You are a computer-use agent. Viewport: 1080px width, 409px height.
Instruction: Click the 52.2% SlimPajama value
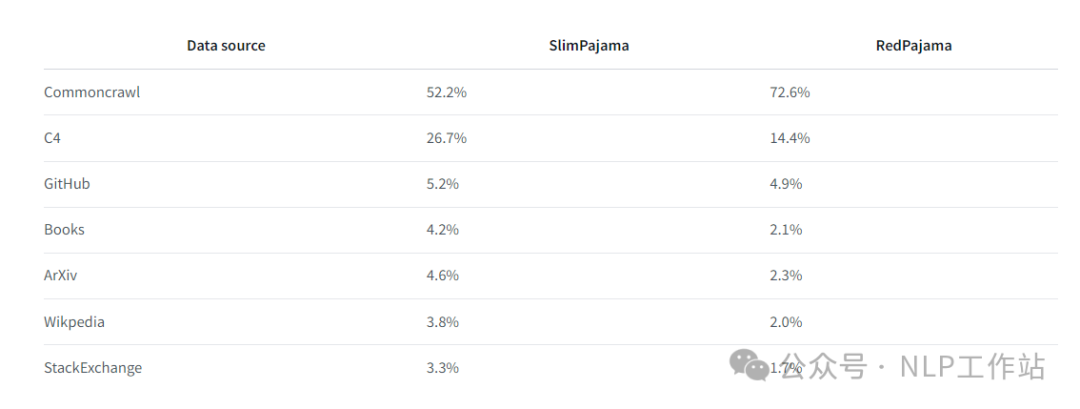click(446, 92)
